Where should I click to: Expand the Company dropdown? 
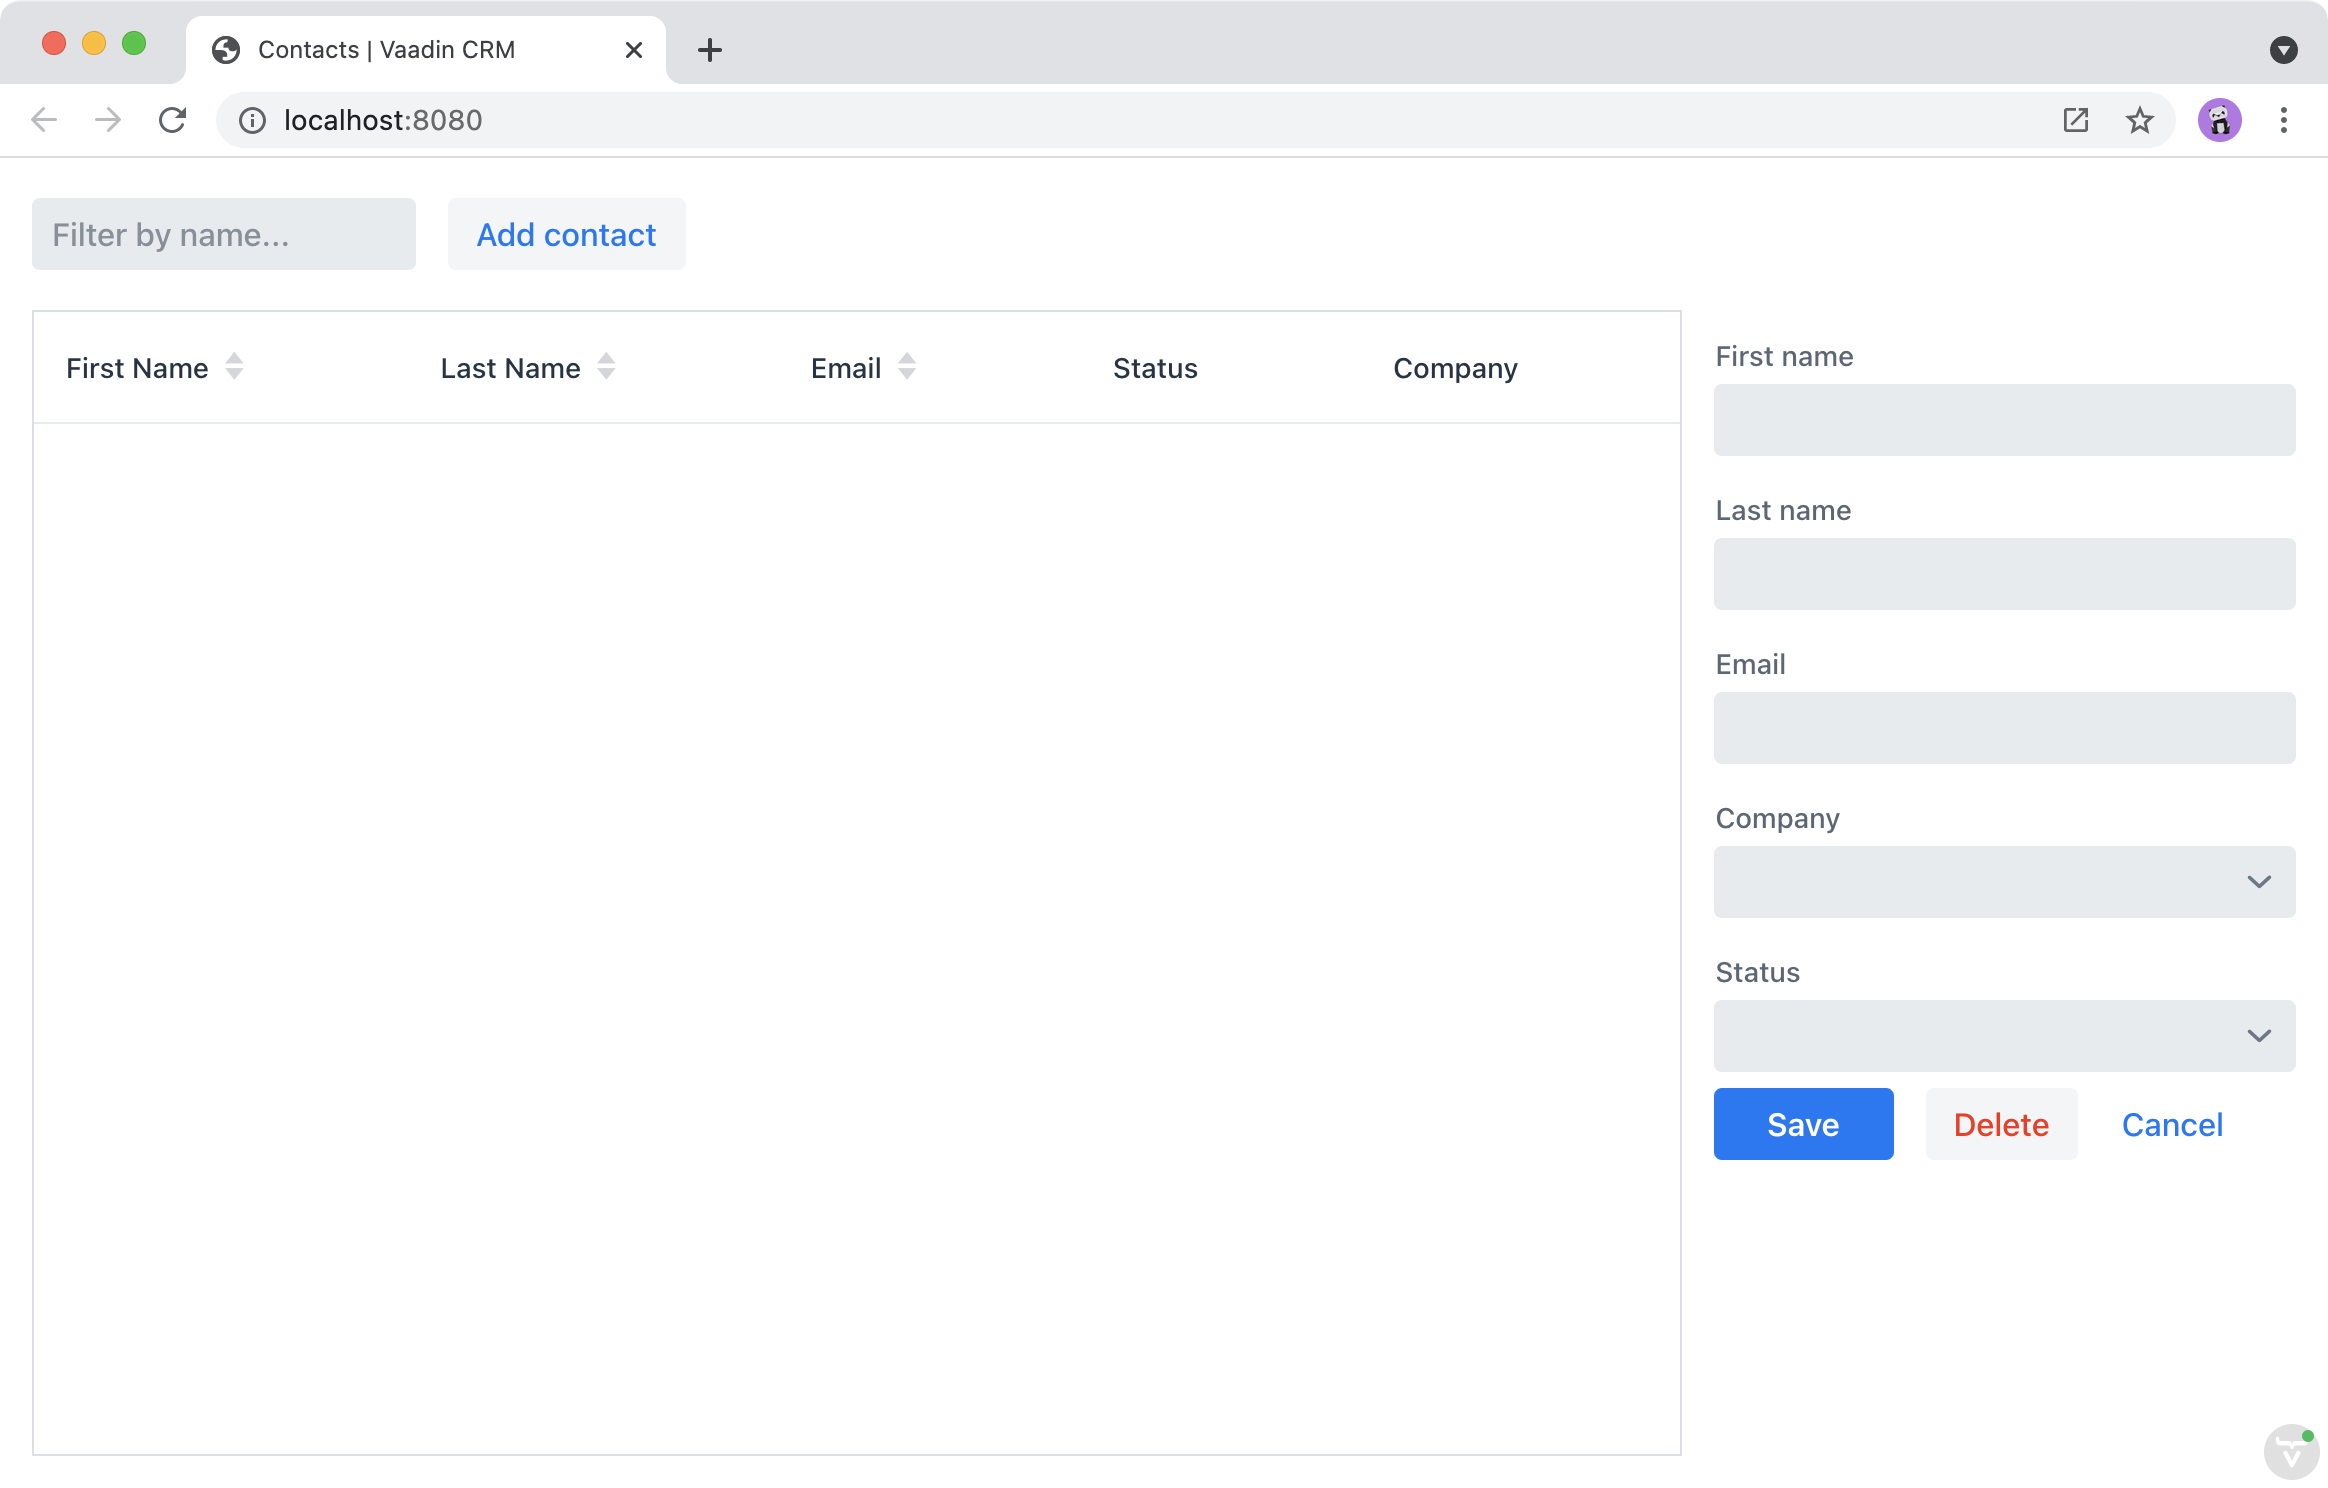(x=2258, y=882)
